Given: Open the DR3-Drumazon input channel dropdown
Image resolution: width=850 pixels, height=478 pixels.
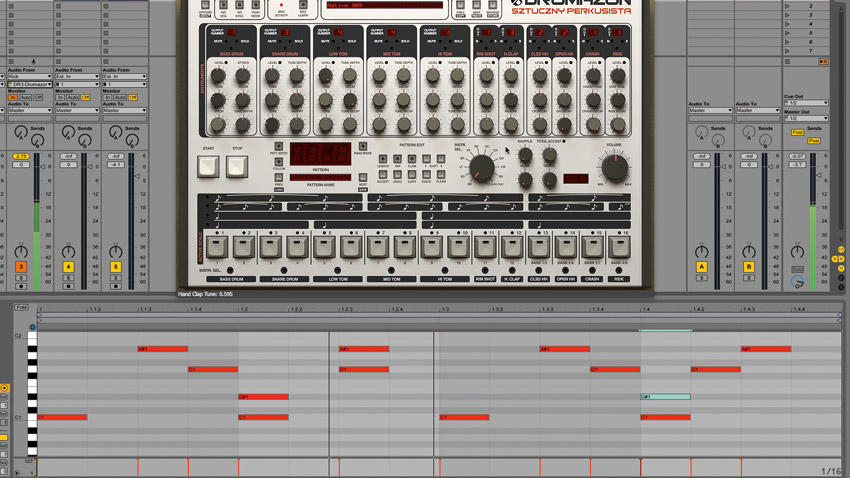Looking at the screenshot, I should click(x=29, y=85).
